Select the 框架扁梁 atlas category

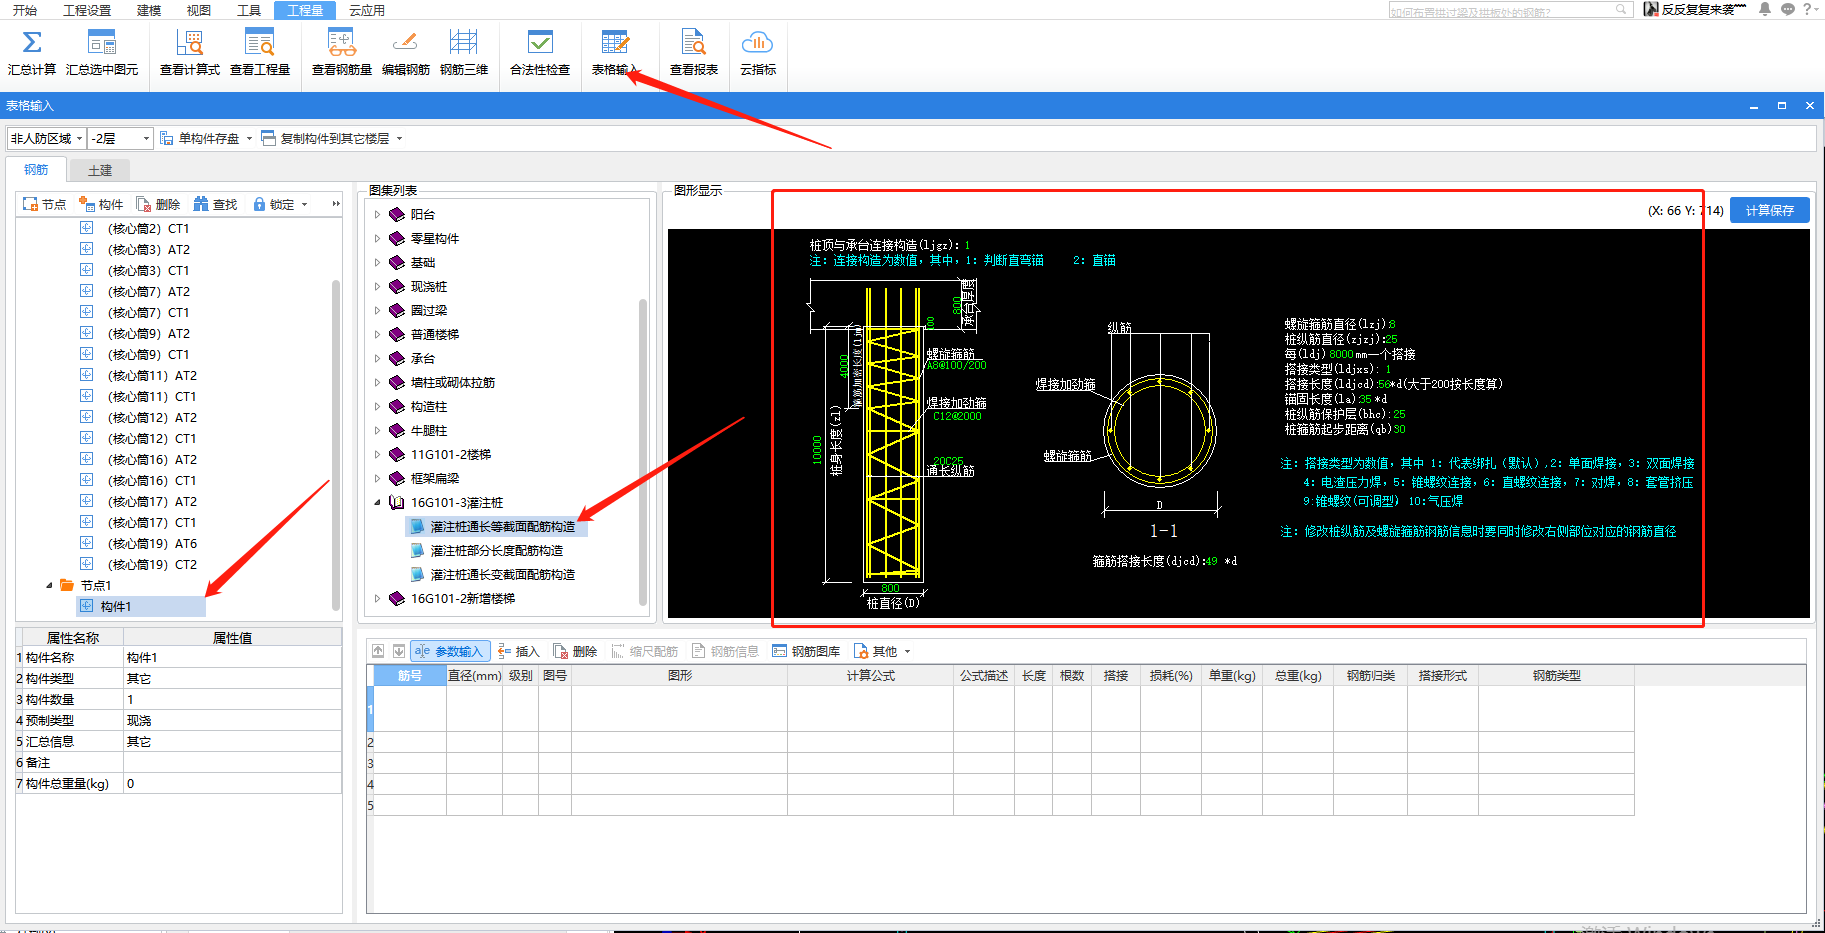coord(435,478)
